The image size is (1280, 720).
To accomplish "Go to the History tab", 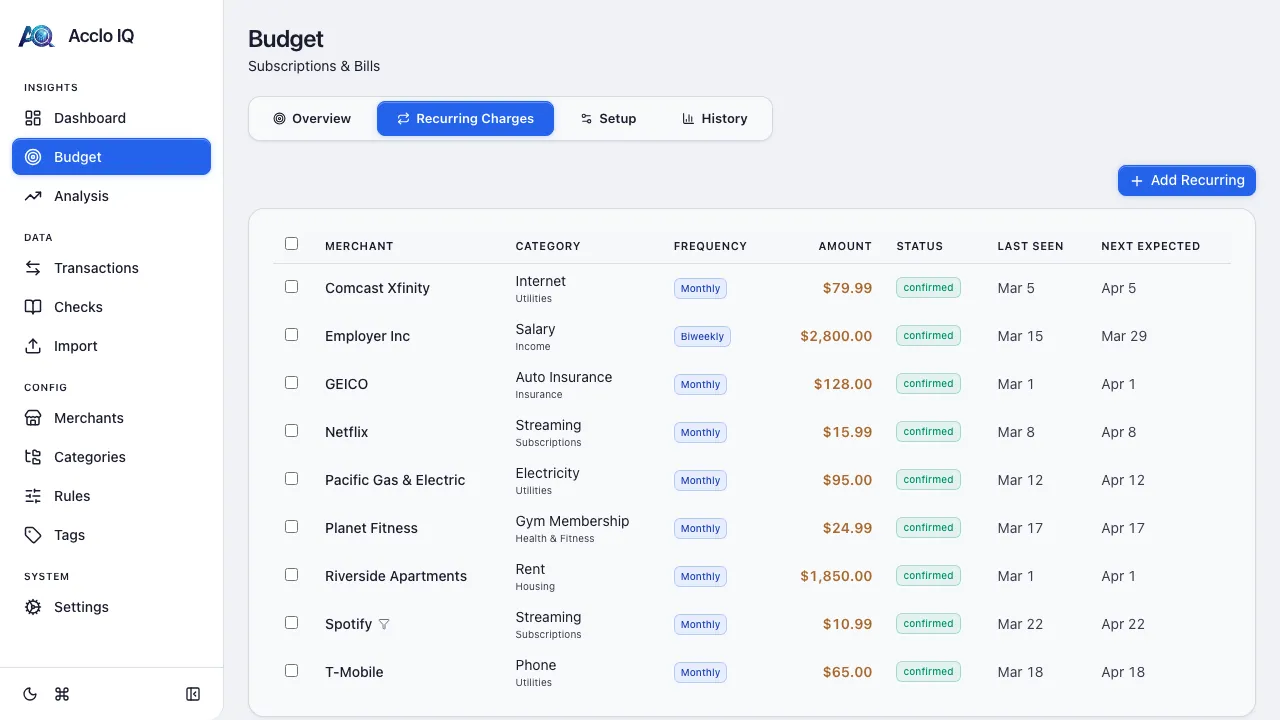I will tap(715, 119).
